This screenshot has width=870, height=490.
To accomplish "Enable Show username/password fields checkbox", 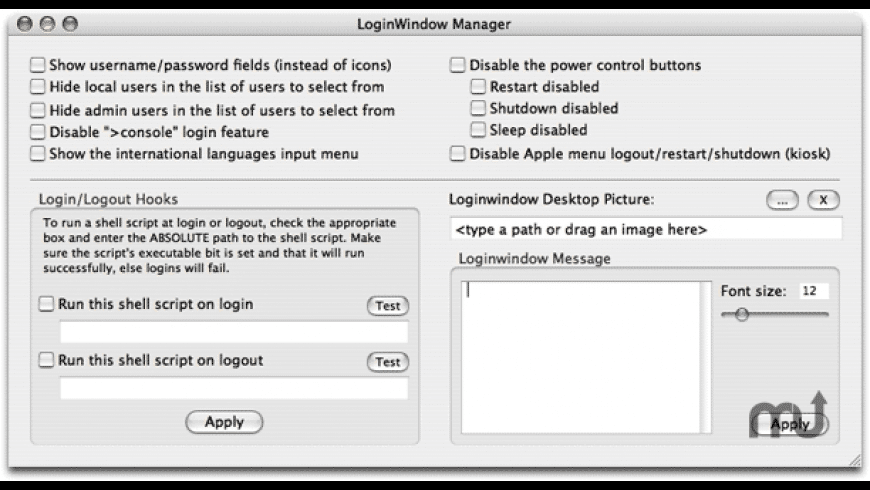I will click(x=37, y=65).
